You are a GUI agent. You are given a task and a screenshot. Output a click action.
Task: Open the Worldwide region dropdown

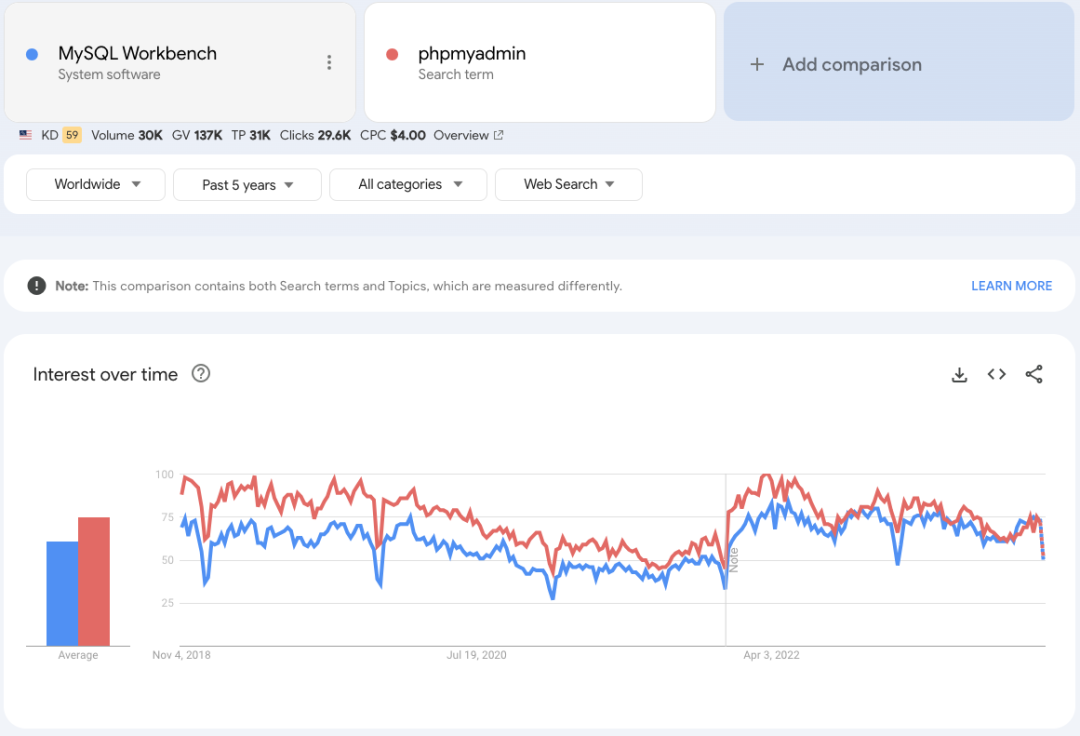coord(96,185)
